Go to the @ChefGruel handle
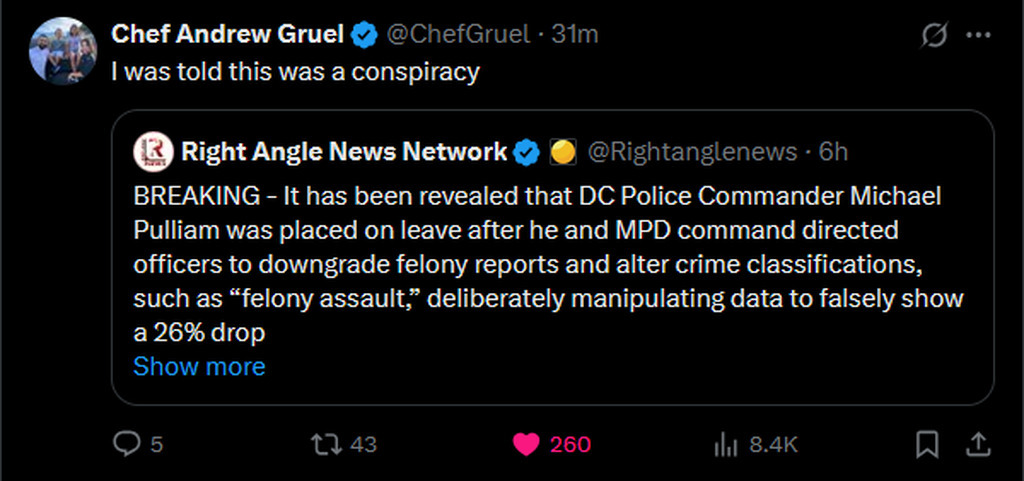 pyautogui.click(x=457, y=34)
